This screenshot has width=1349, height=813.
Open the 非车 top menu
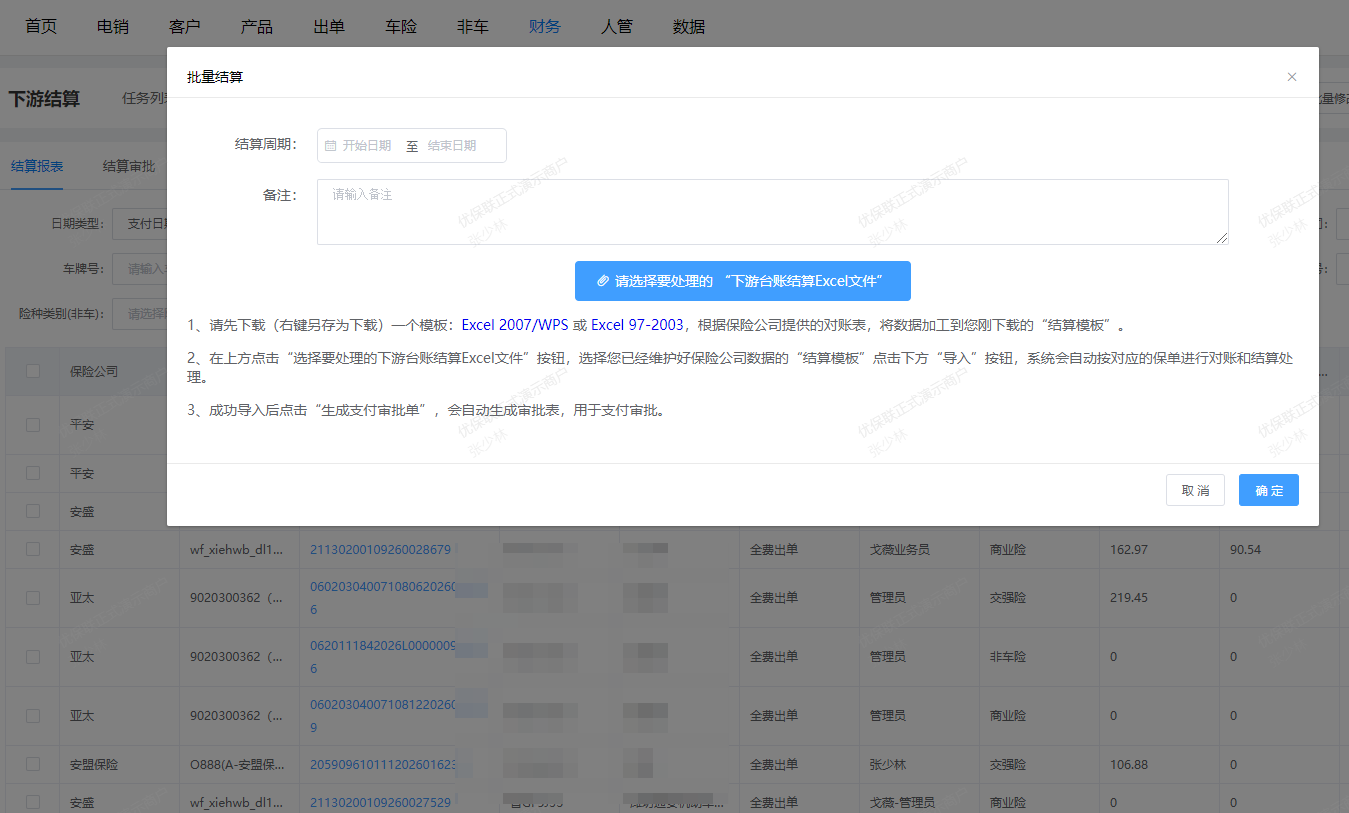pos(473,27)
